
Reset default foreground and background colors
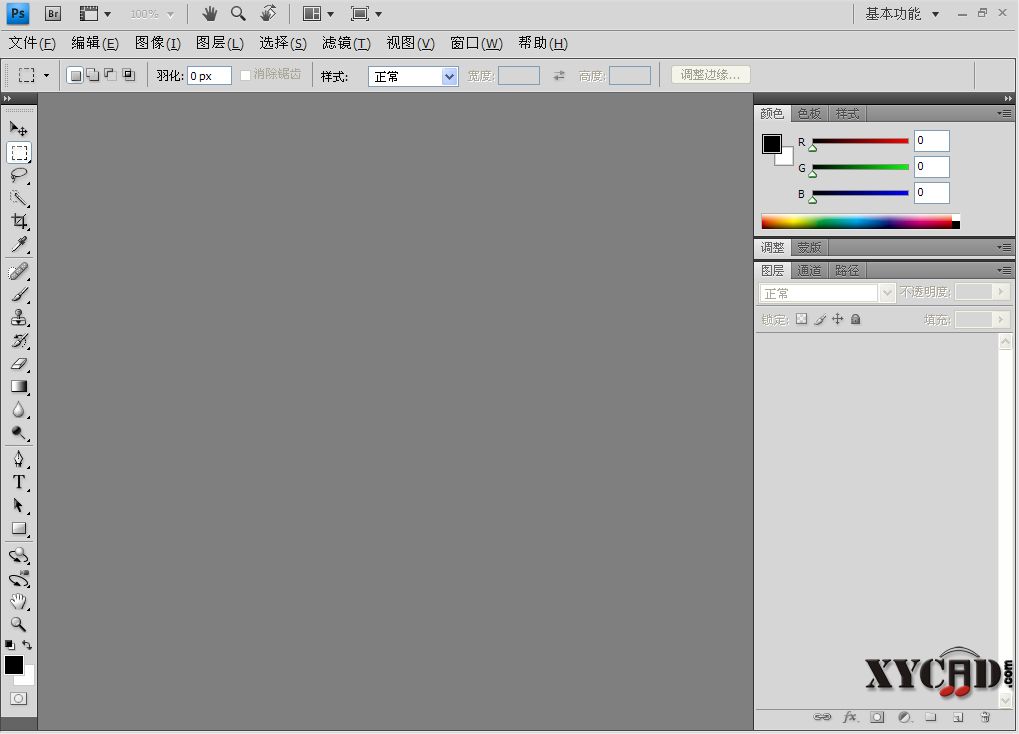tap(10, 645)
